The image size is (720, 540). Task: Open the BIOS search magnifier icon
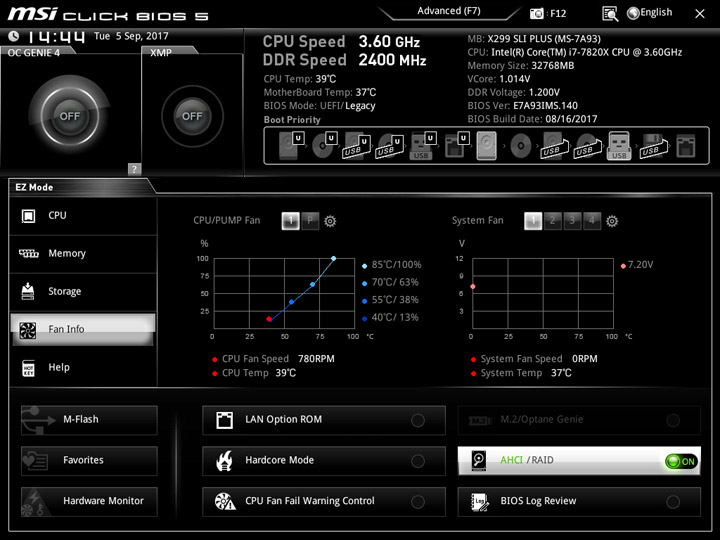610,14
